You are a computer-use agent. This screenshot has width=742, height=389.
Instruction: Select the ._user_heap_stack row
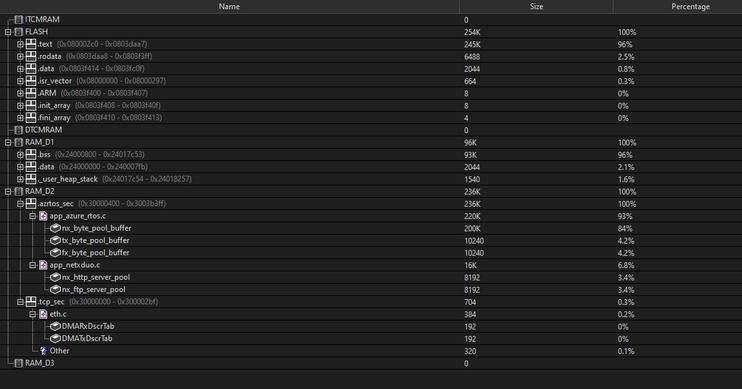coord(371,179)
